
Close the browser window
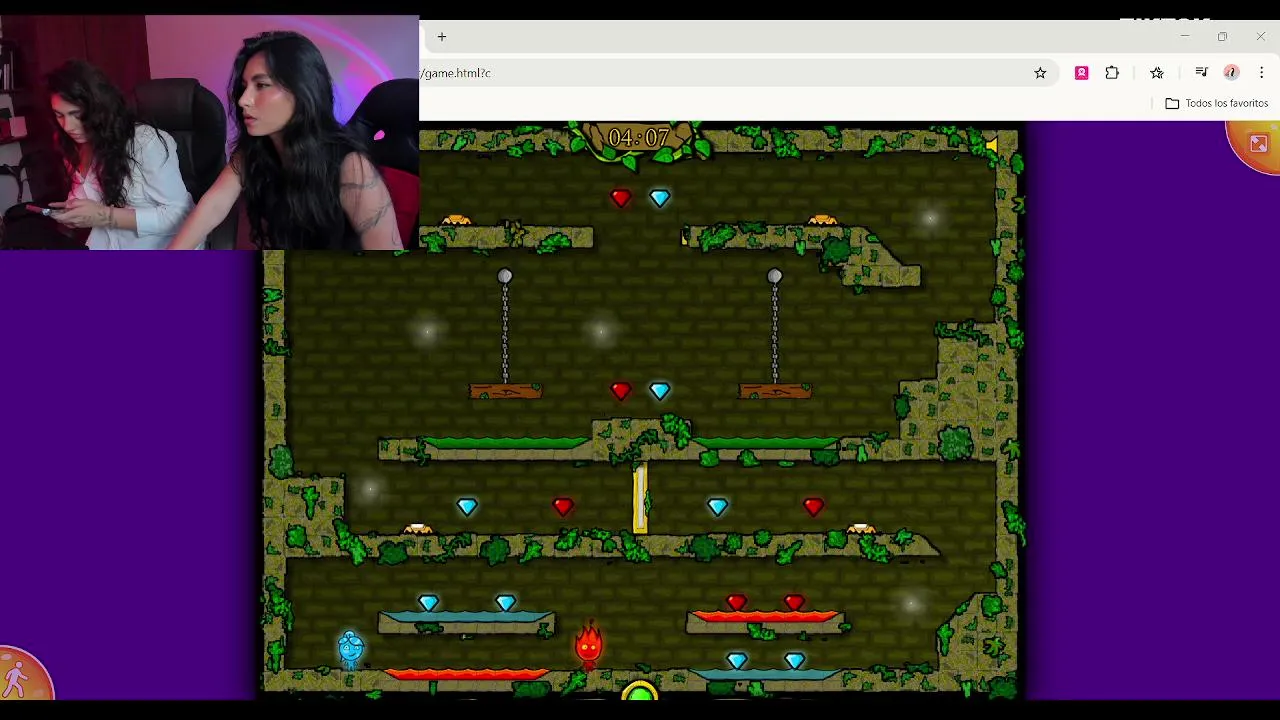[x=1260, y=37]
